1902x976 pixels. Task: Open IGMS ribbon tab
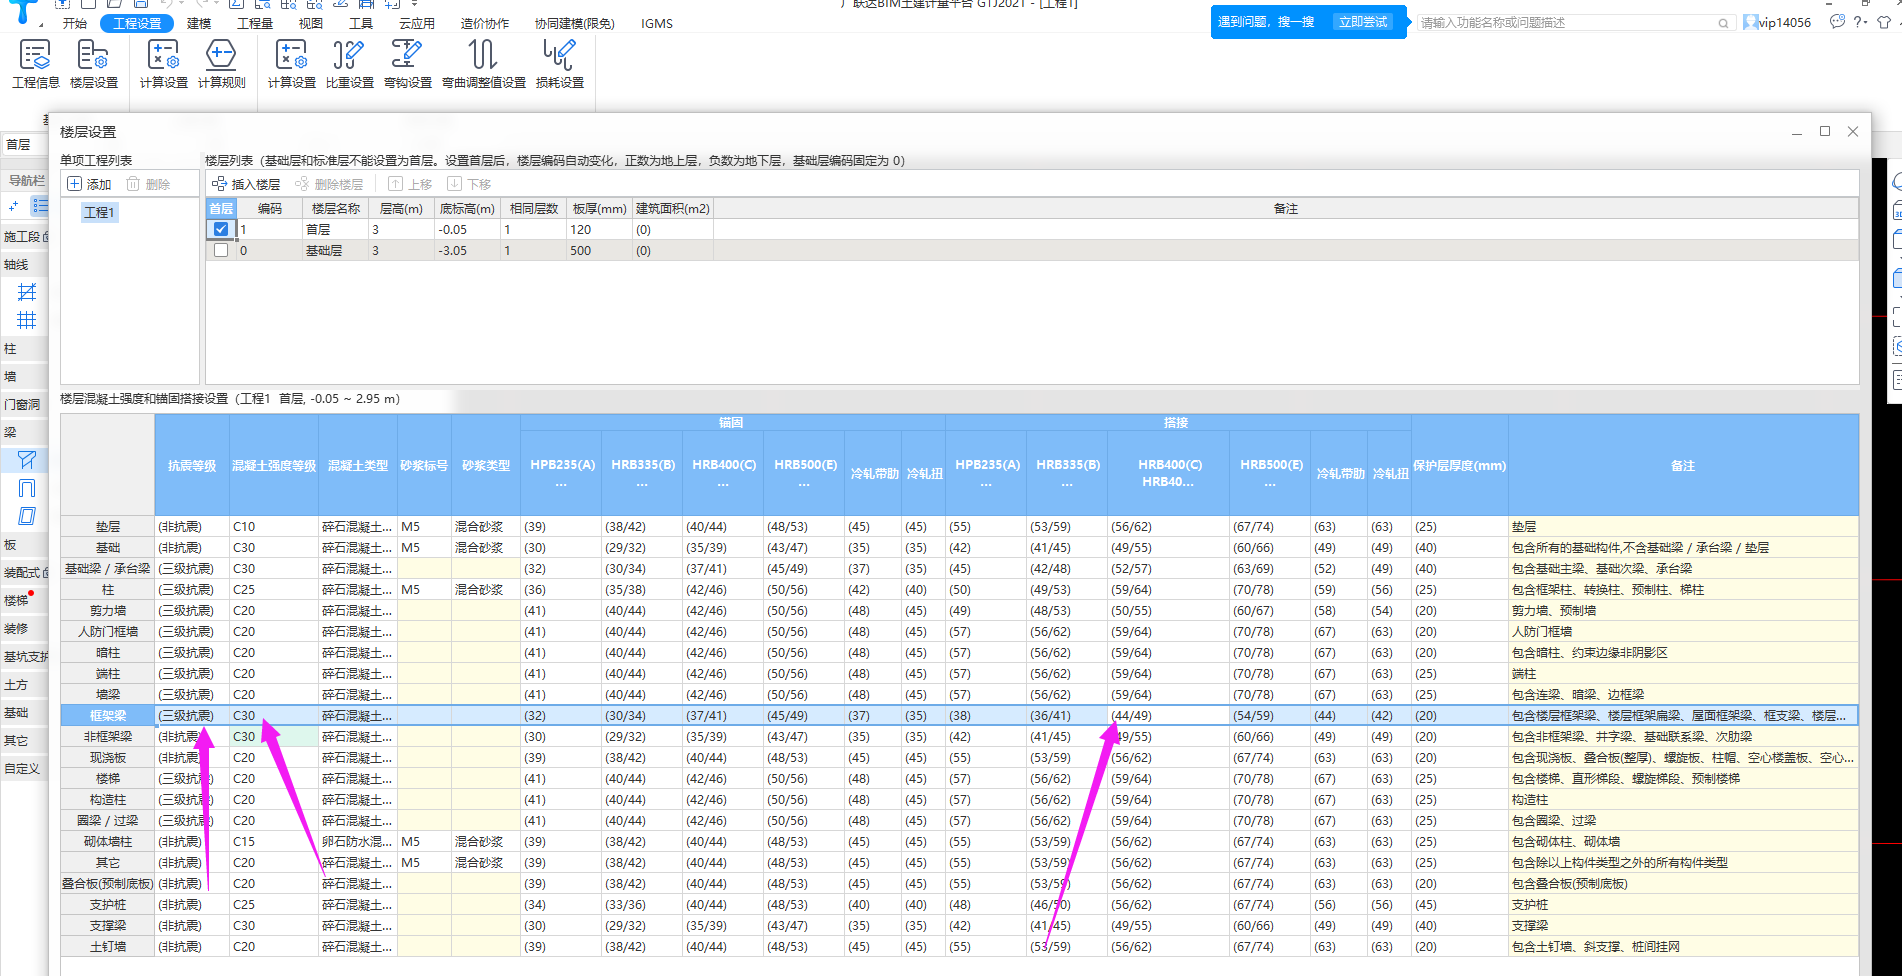(x=657, y=23)
